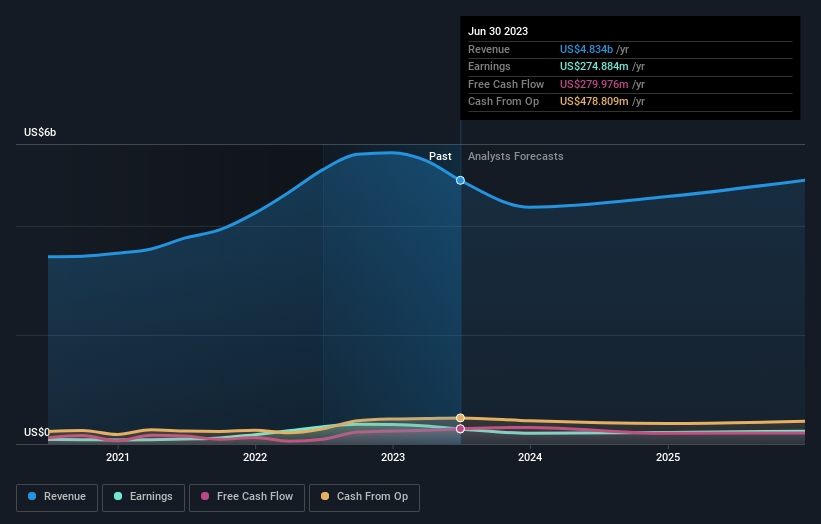Click the tooltip date 'Jun 30 2023'
Viewport: 821px width, 524px height.
point(498,31)
